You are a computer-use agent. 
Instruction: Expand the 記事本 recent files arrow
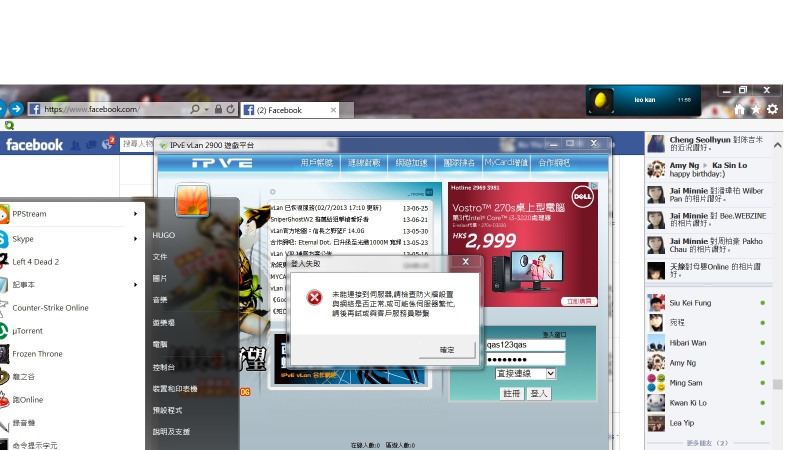pos(135,285)
